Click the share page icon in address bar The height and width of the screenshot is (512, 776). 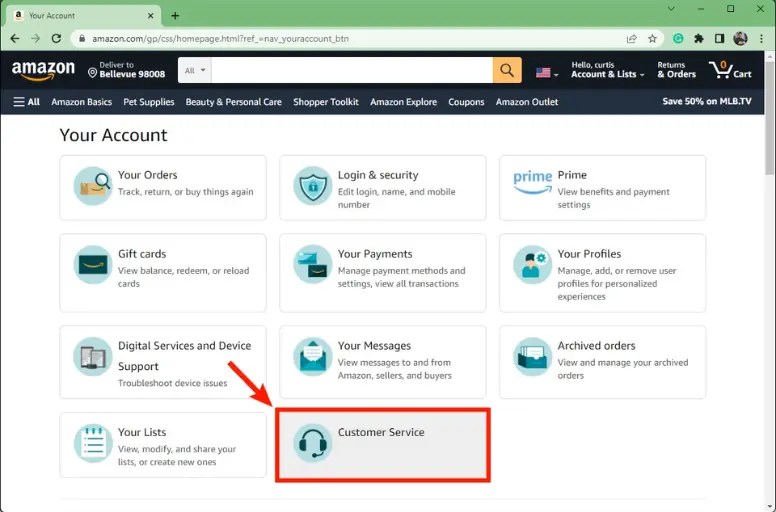pos(631,39)
